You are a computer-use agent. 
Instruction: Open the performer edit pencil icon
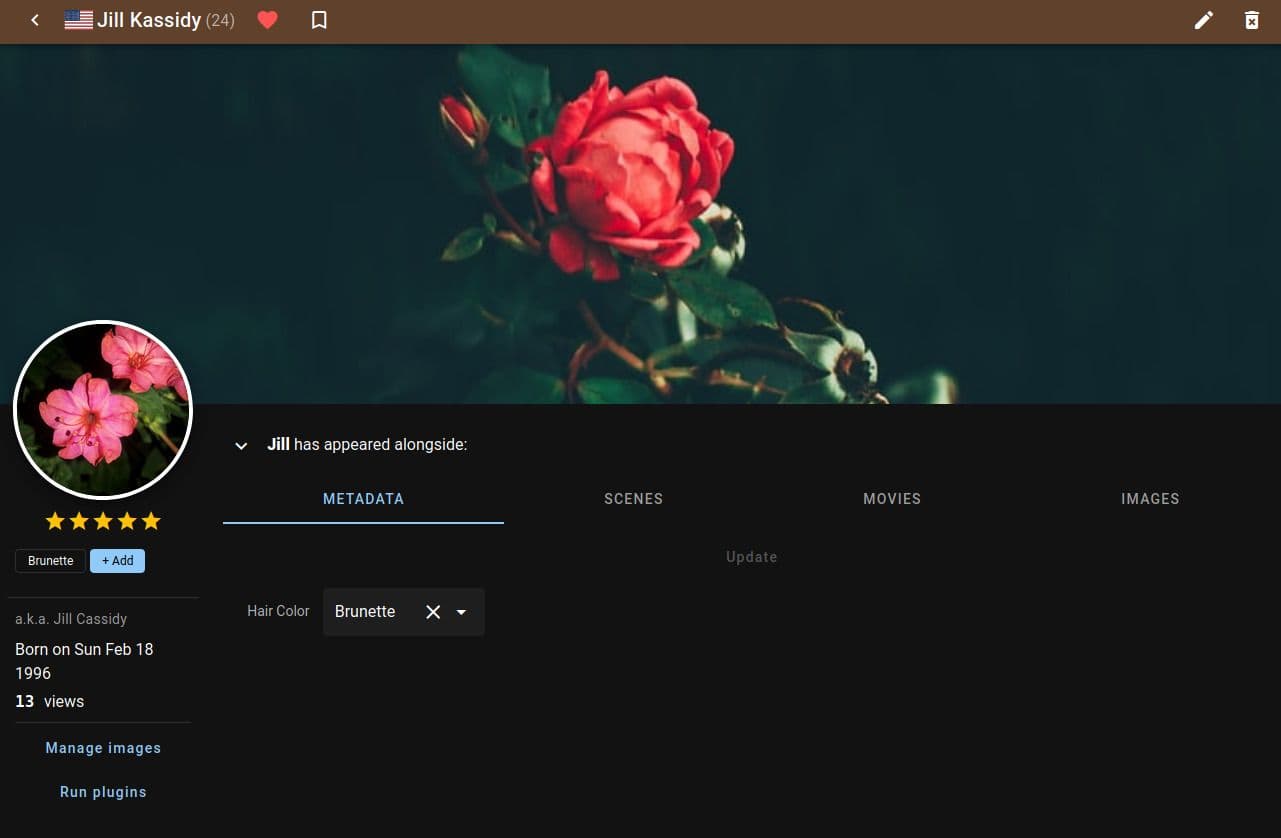pyautogui.click(x=1203, y=19)
